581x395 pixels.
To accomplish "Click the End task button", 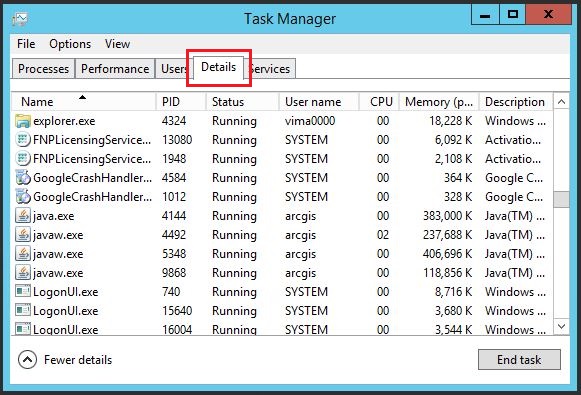I will point(519,359).
